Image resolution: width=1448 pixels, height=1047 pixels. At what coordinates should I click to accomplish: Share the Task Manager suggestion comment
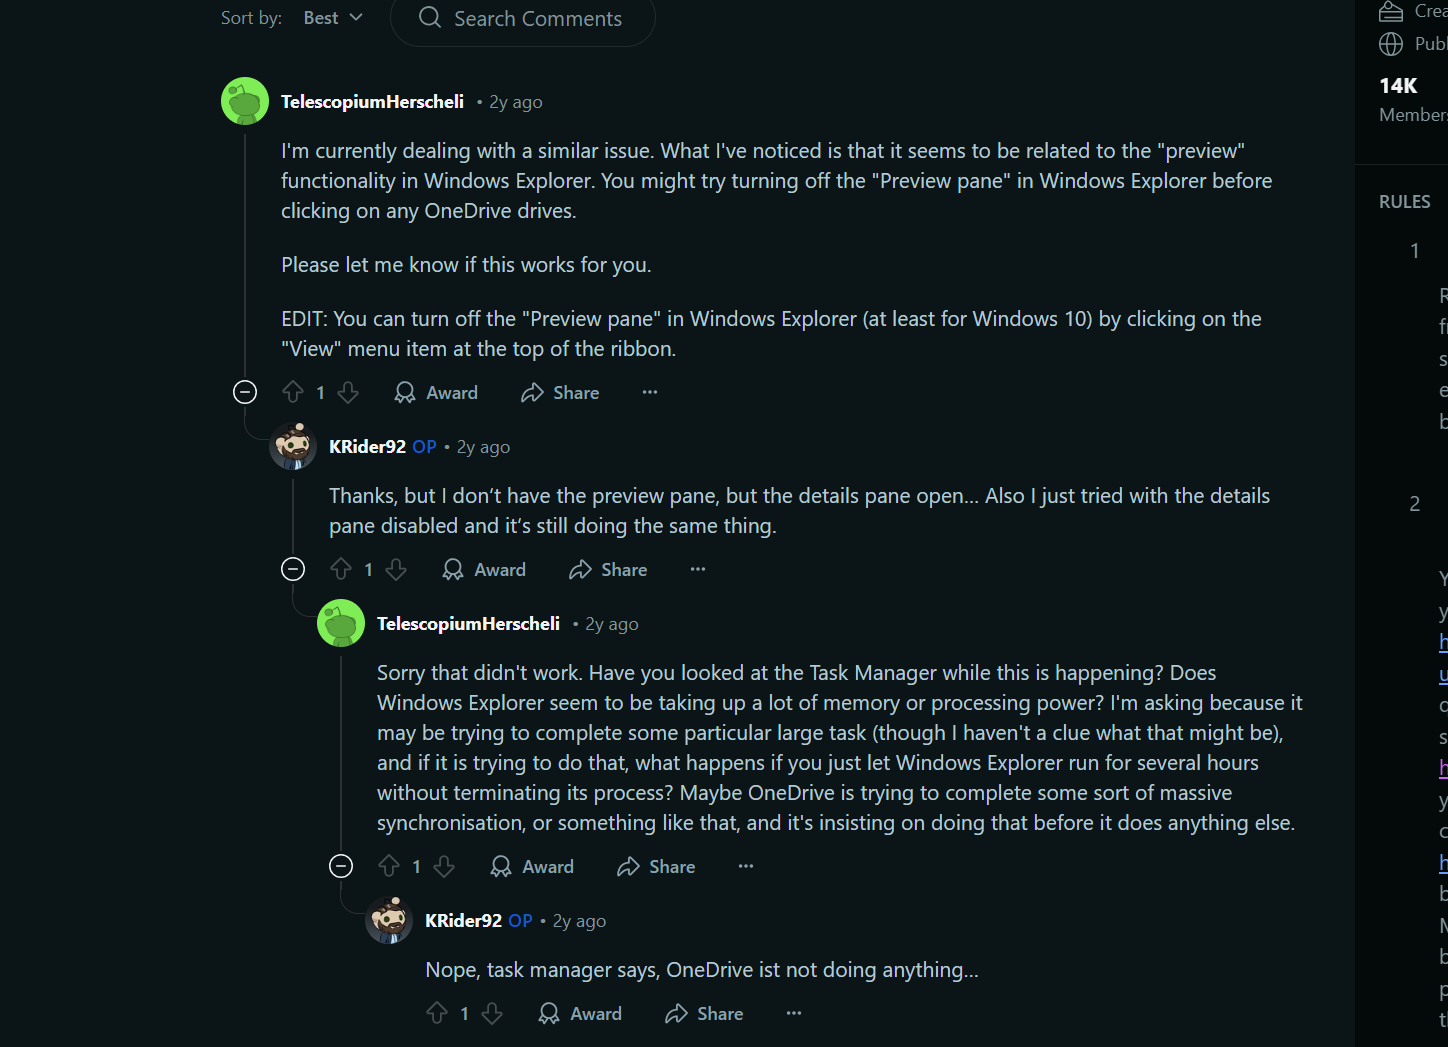[x=656, y=866]
